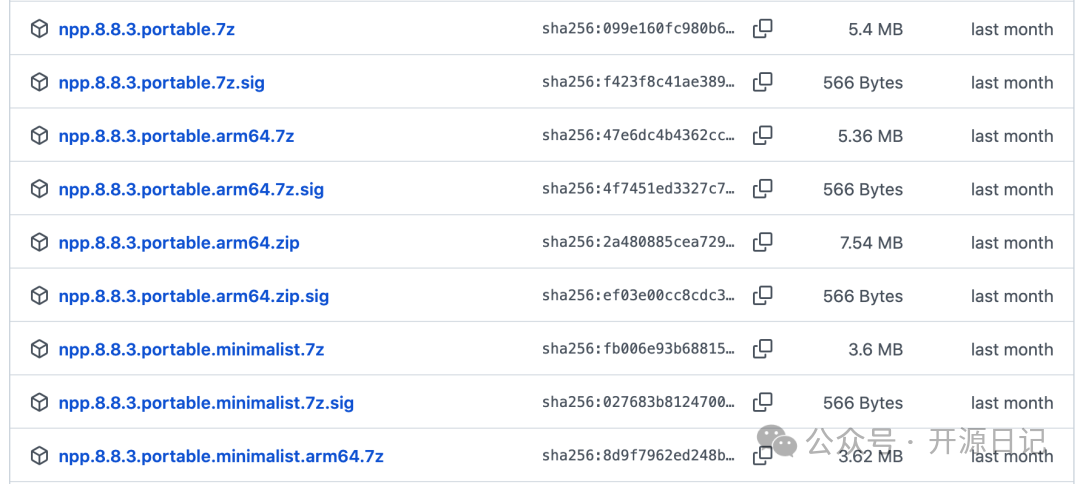The height and width of the screenshot is (484, 1080).
Task: Copy the hash of npp.8.8.3.portable.arm64.7z
Action: pos(762,136)
